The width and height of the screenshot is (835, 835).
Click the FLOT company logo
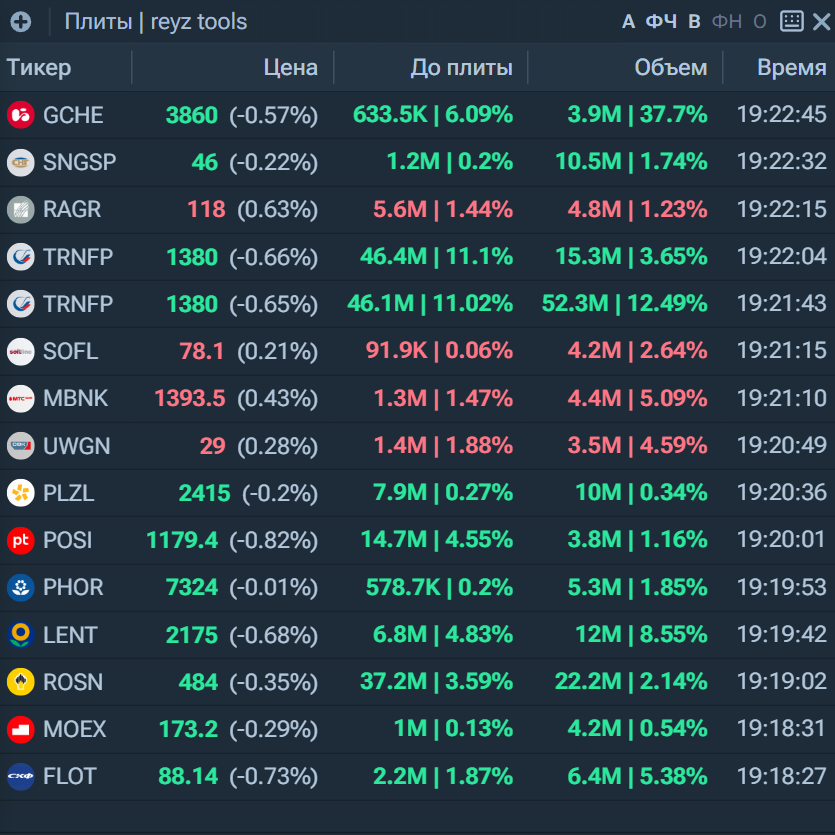(21, 776)
